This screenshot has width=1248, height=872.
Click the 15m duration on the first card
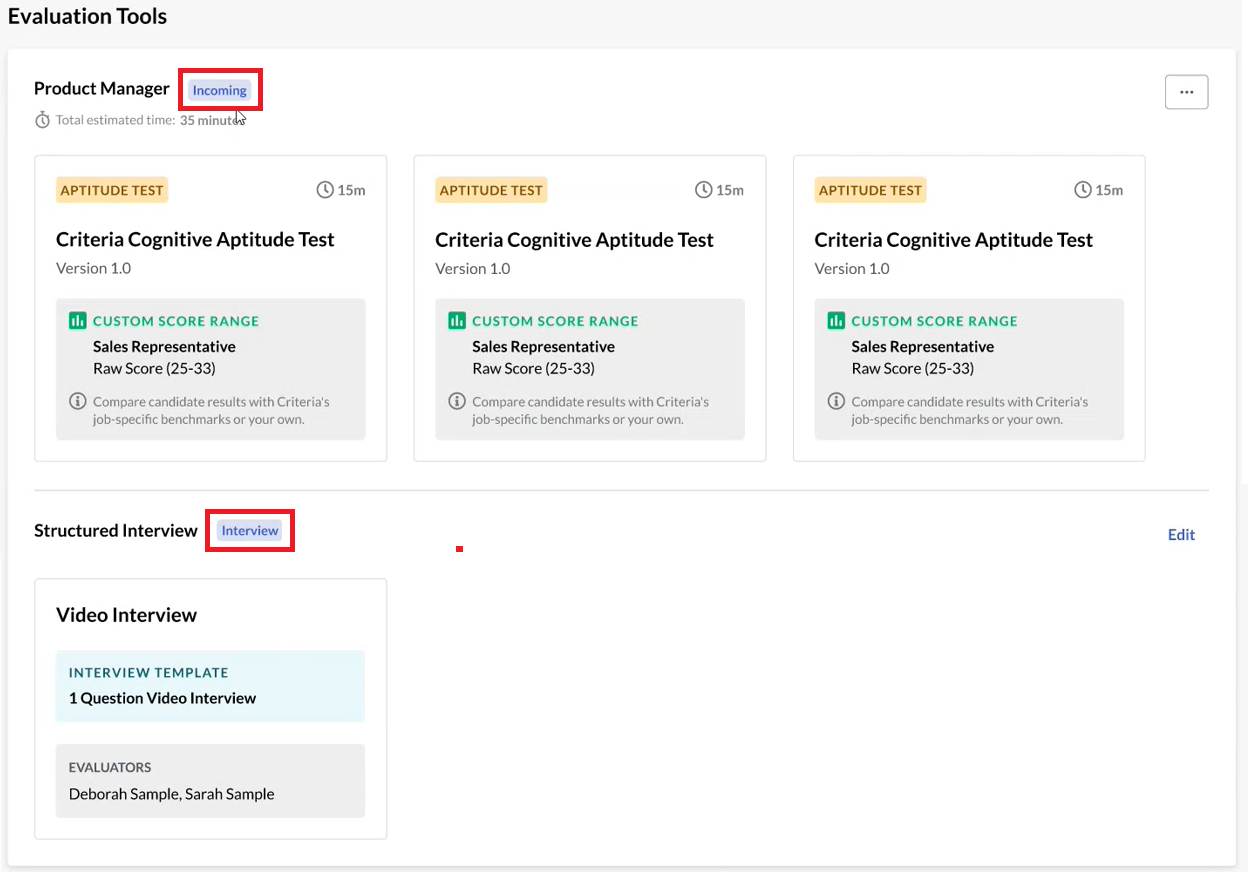(x=351, y=190)
